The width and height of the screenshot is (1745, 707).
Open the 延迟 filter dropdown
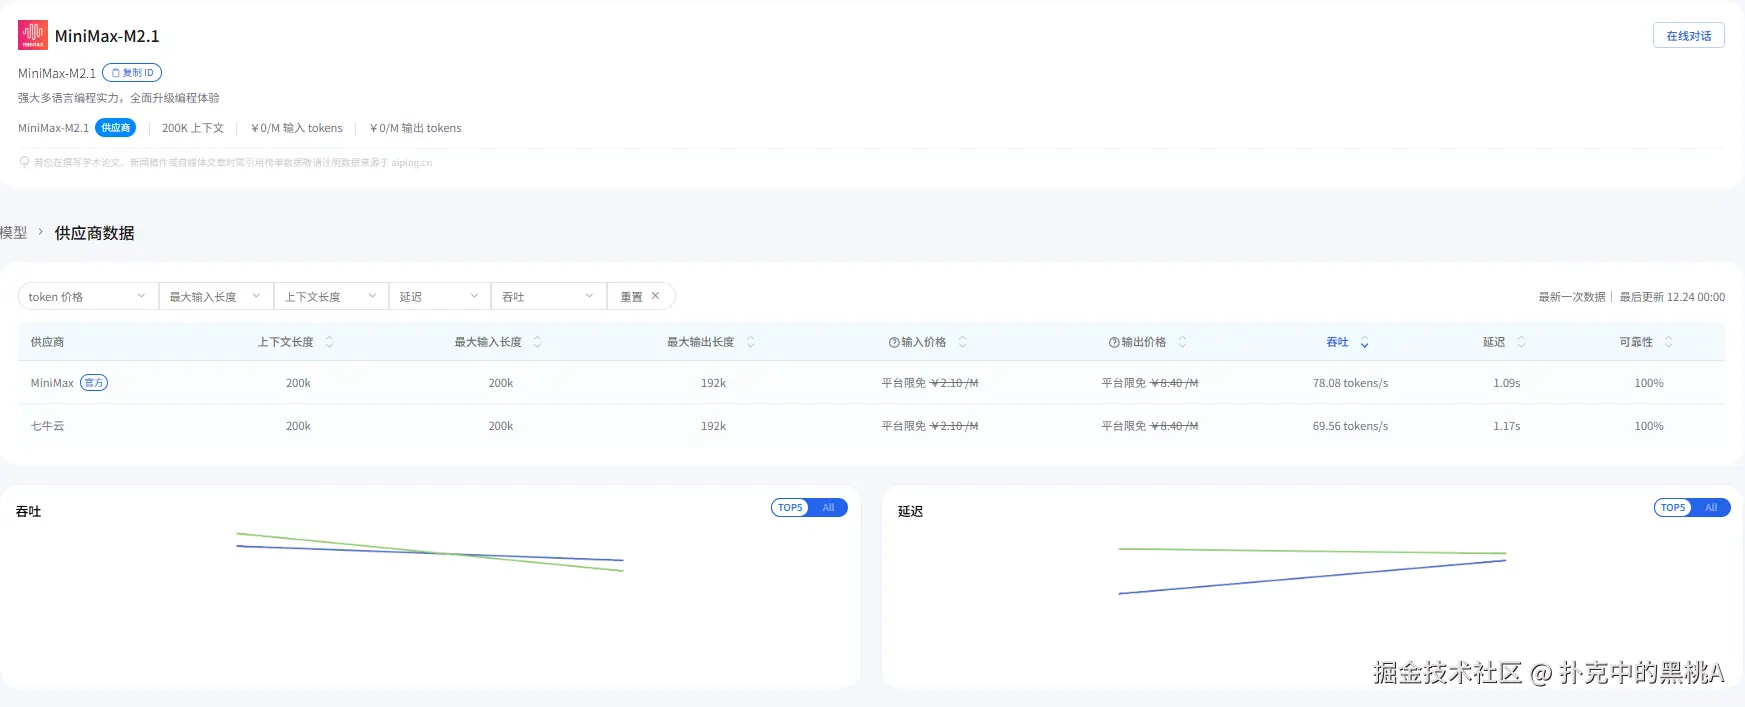tap(439, 297)
